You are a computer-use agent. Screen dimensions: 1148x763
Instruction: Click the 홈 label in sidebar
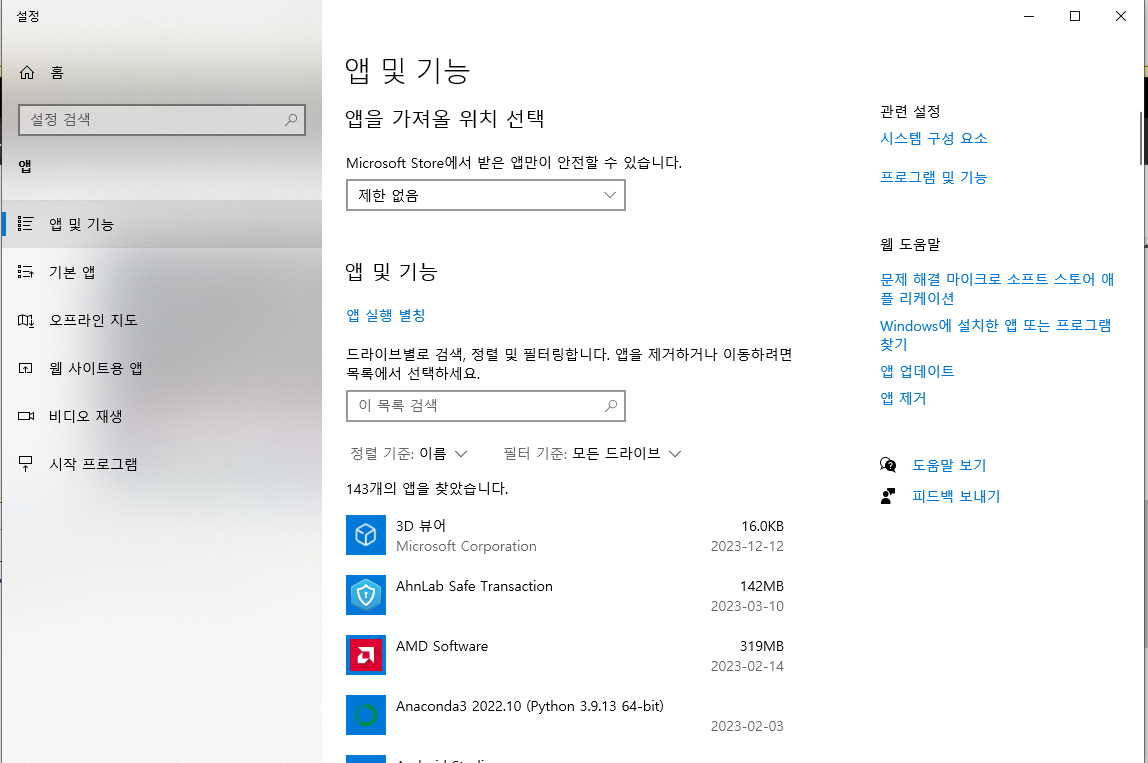(x=57, y=72)
